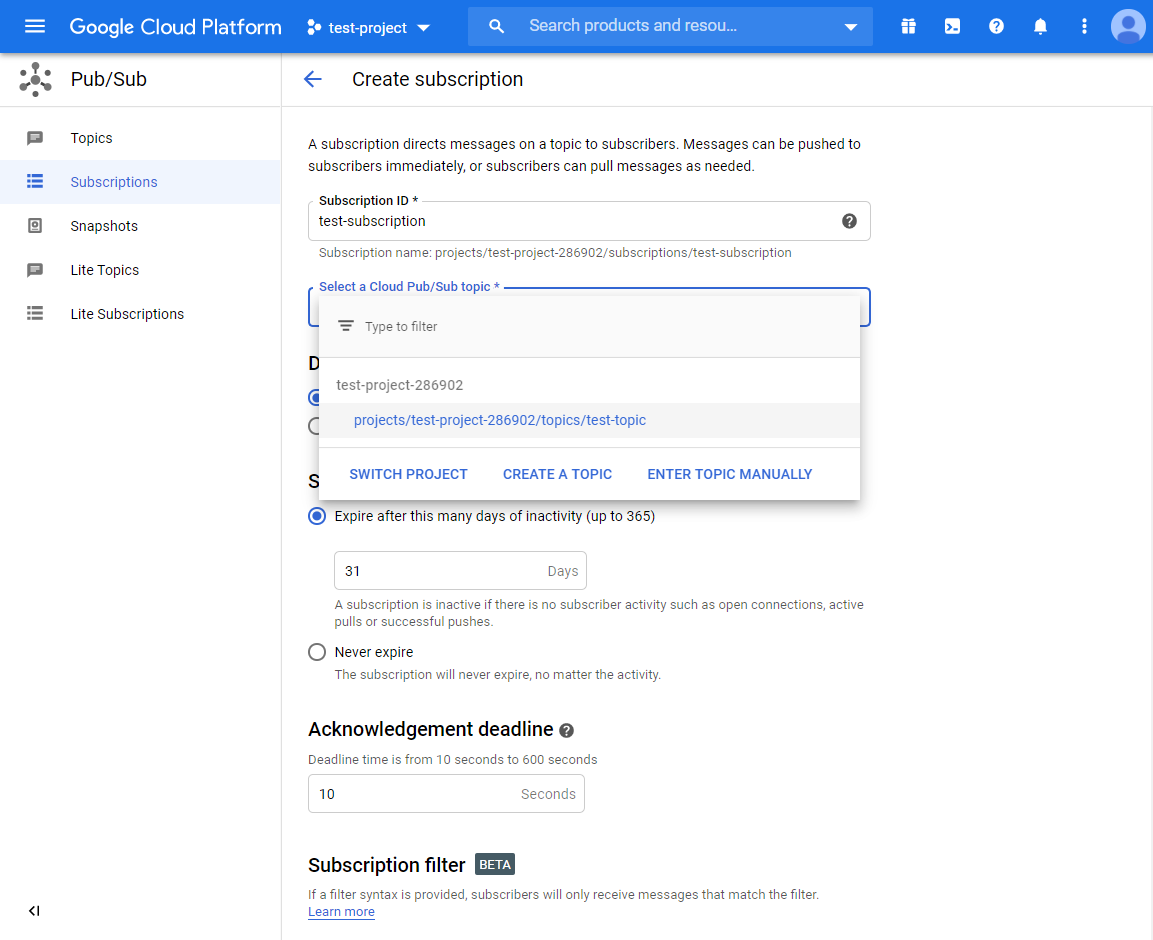The width and height of the screenshot is (1153, 940).
Task: Click the Lite Subscriptions icon
Action: pos(35,314)
